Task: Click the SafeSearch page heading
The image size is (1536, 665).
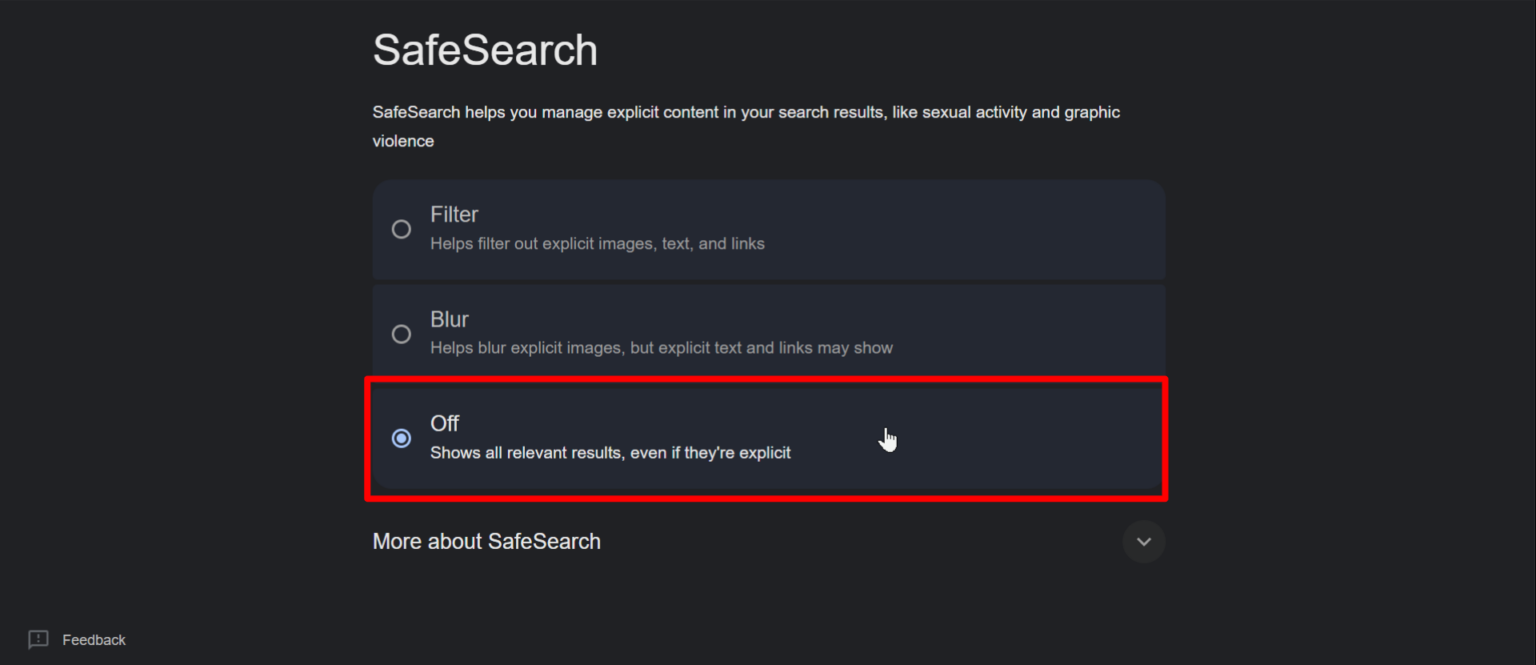Action: [x=485, y=49]
